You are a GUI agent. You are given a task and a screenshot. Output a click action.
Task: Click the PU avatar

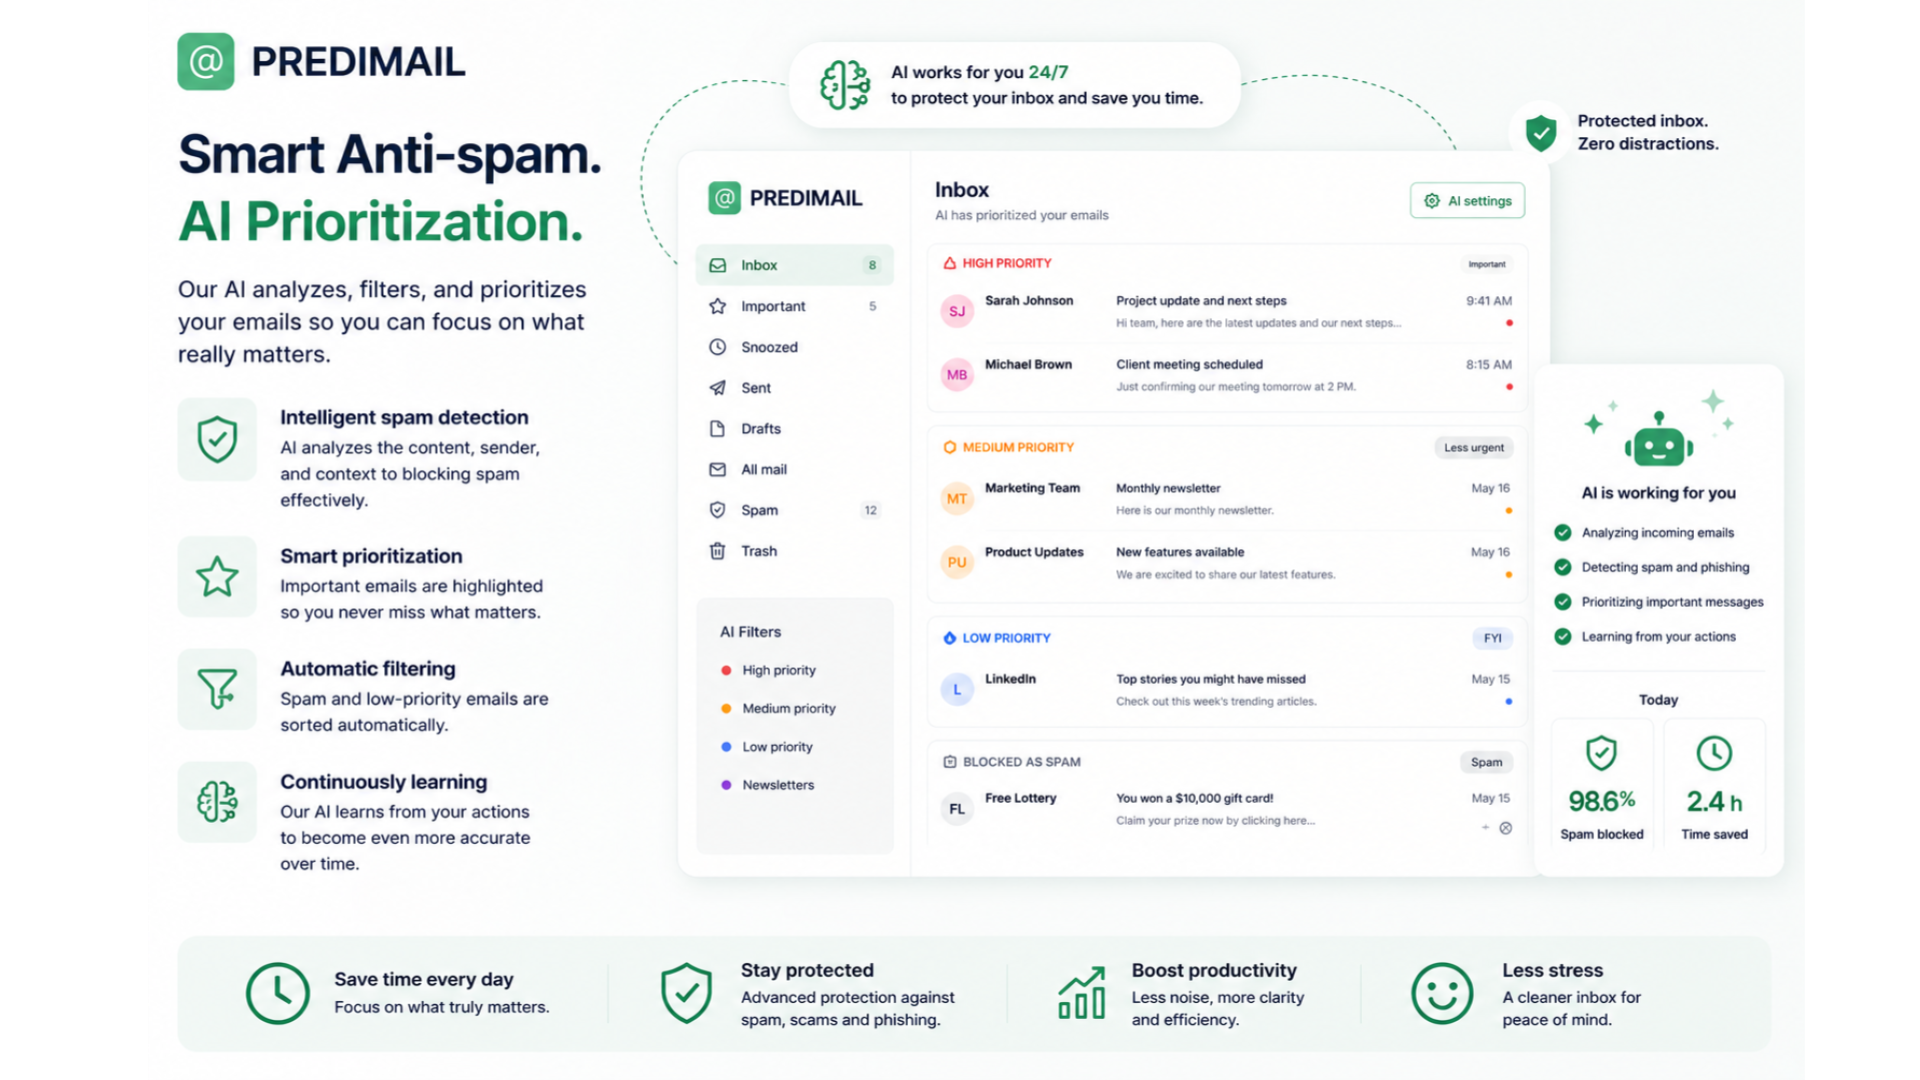957,562
